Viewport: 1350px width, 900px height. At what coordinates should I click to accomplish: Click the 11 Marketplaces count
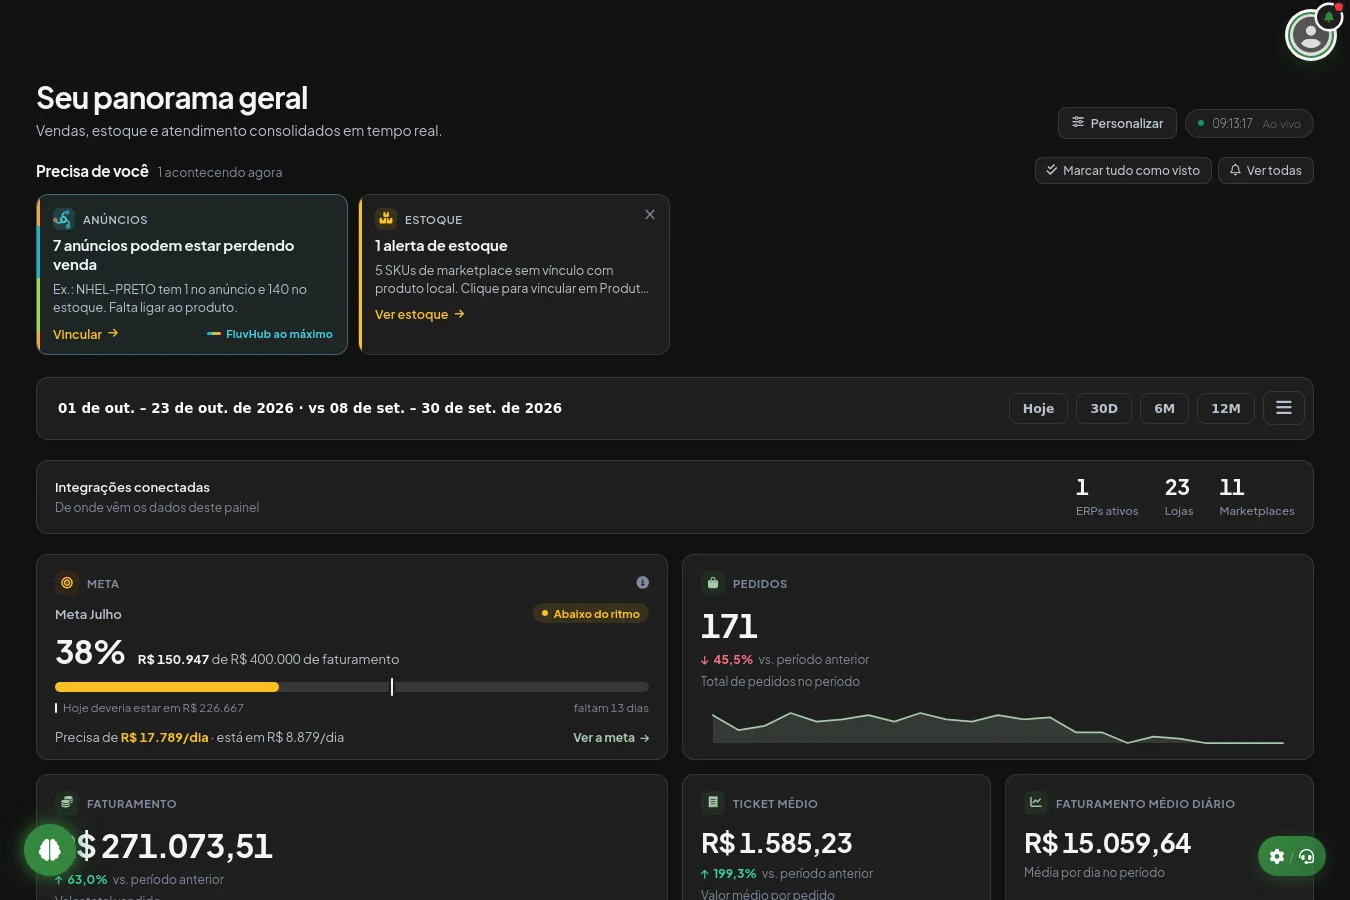pos(1257,496)
